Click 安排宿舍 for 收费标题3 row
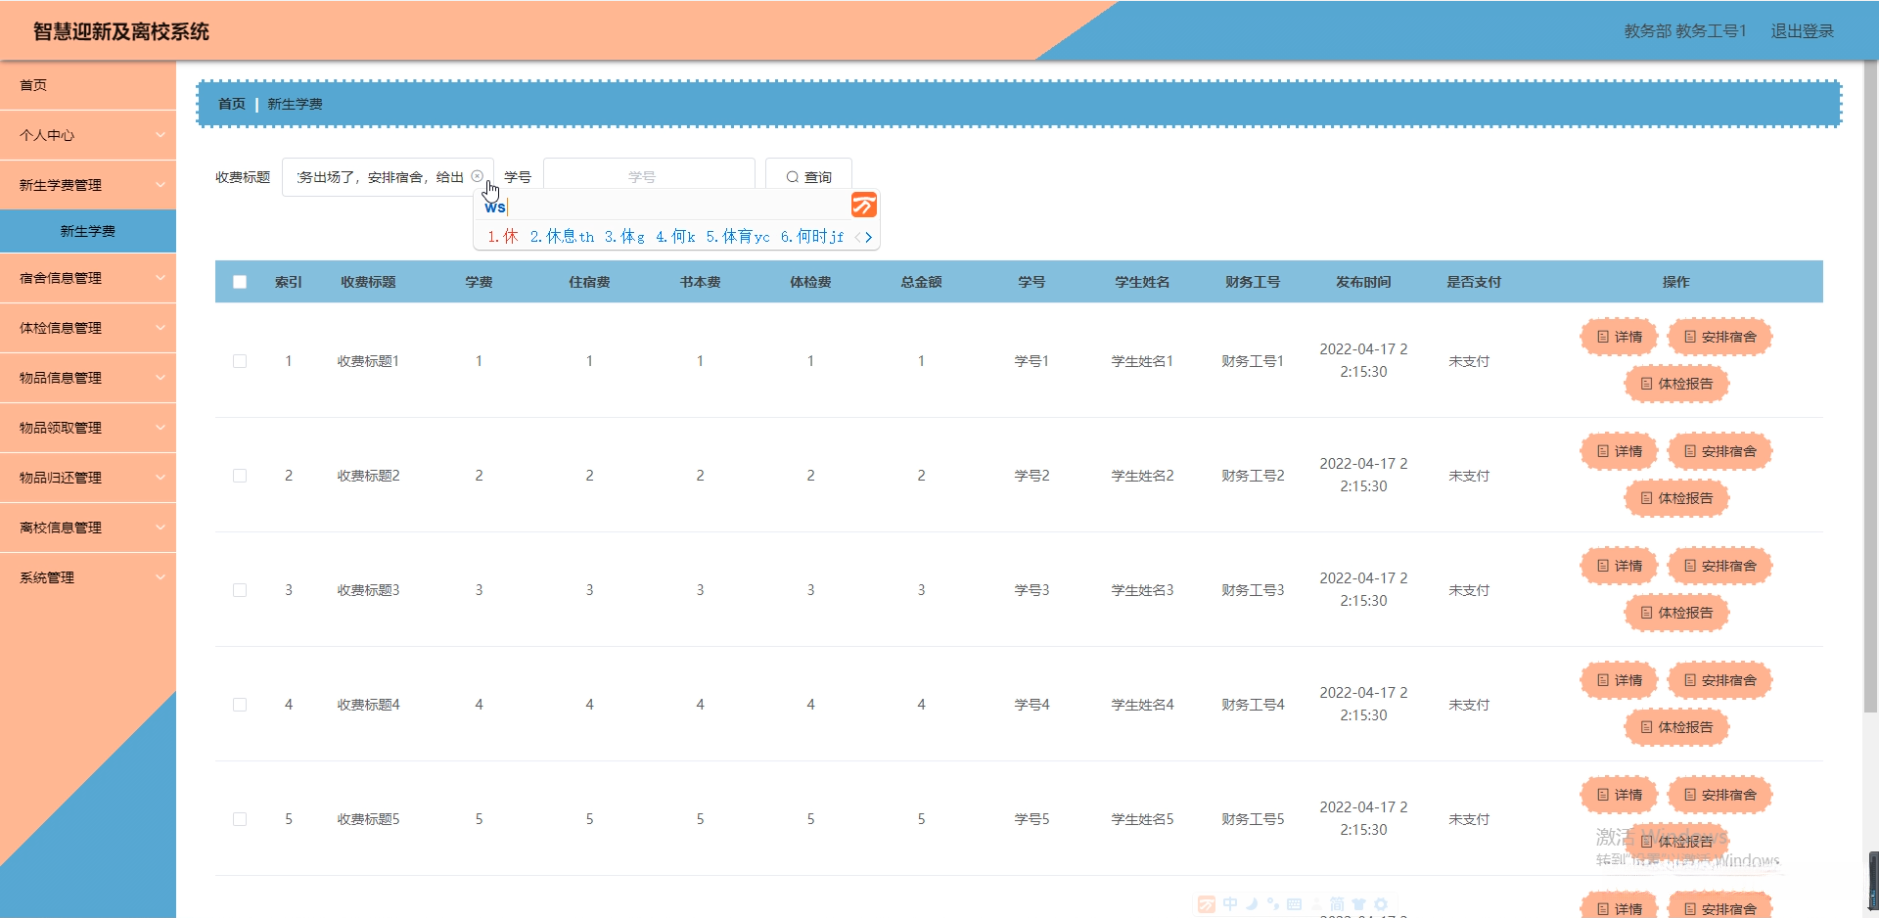Viewport: 1879px width, 918px height. point(1720,566)
